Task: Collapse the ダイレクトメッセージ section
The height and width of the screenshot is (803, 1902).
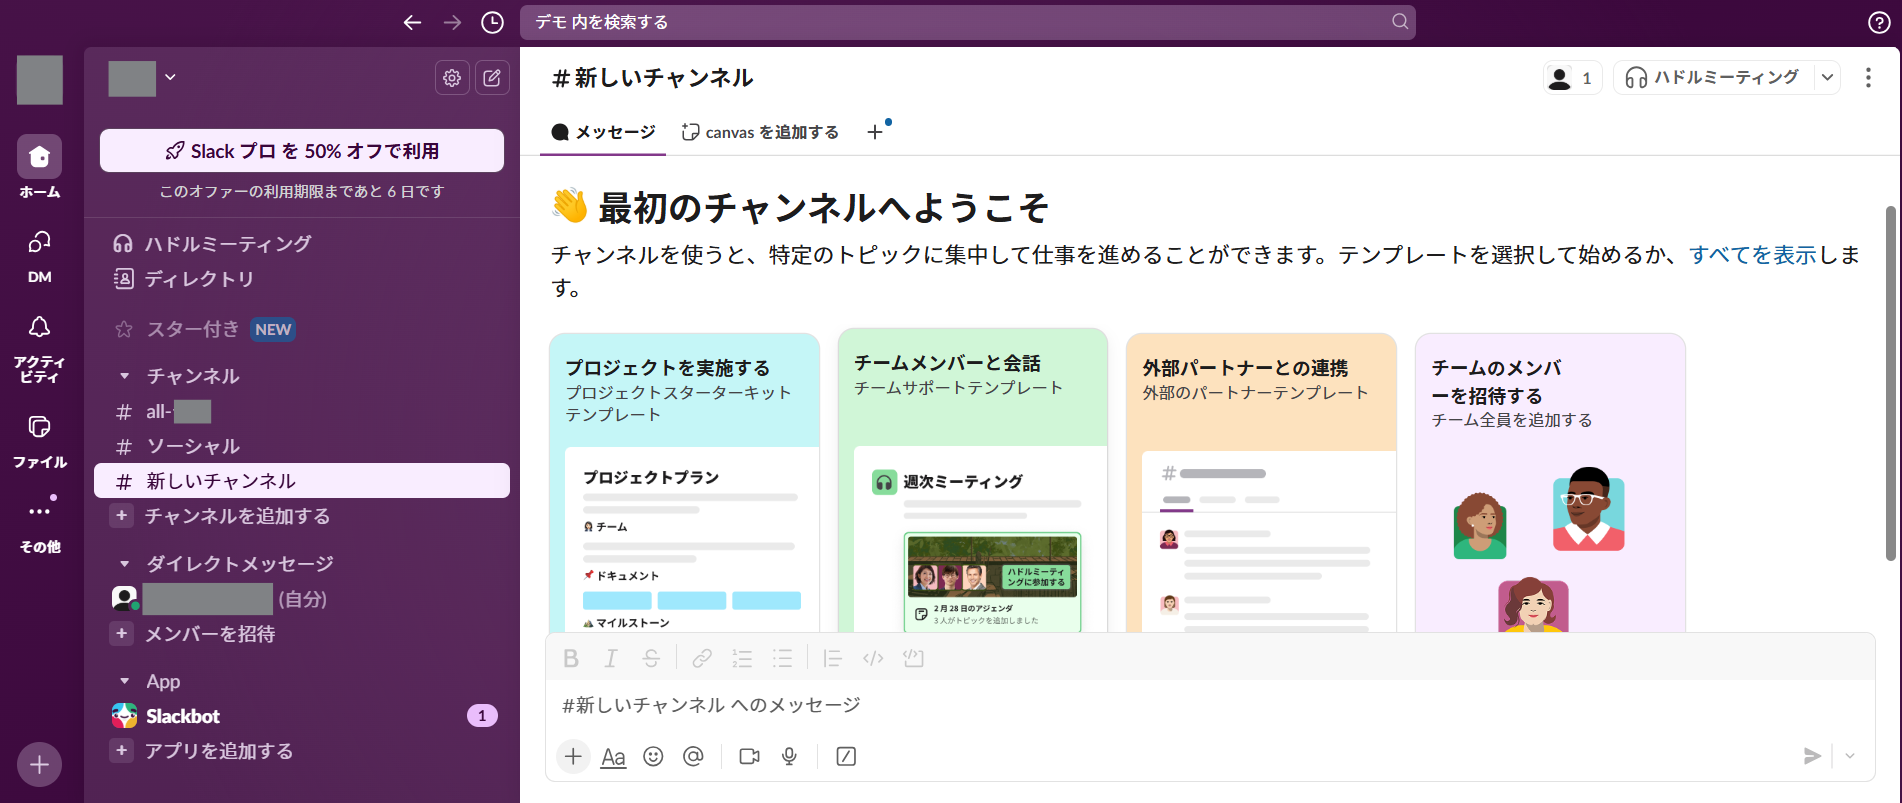Action: coord(125,564)
